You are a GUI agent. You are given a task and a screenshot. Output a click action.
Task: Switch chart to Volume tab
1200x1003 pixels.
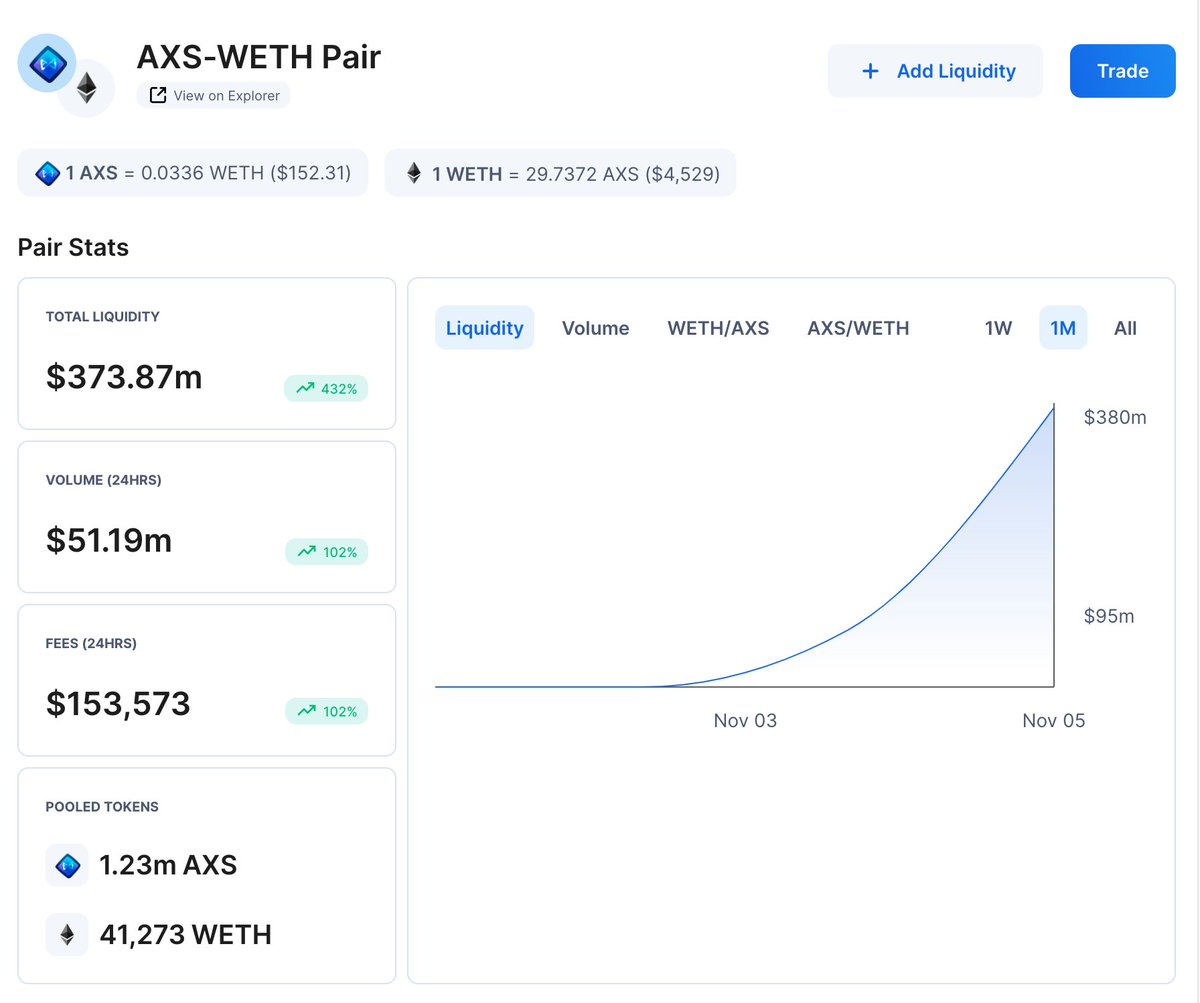[596, 328]
